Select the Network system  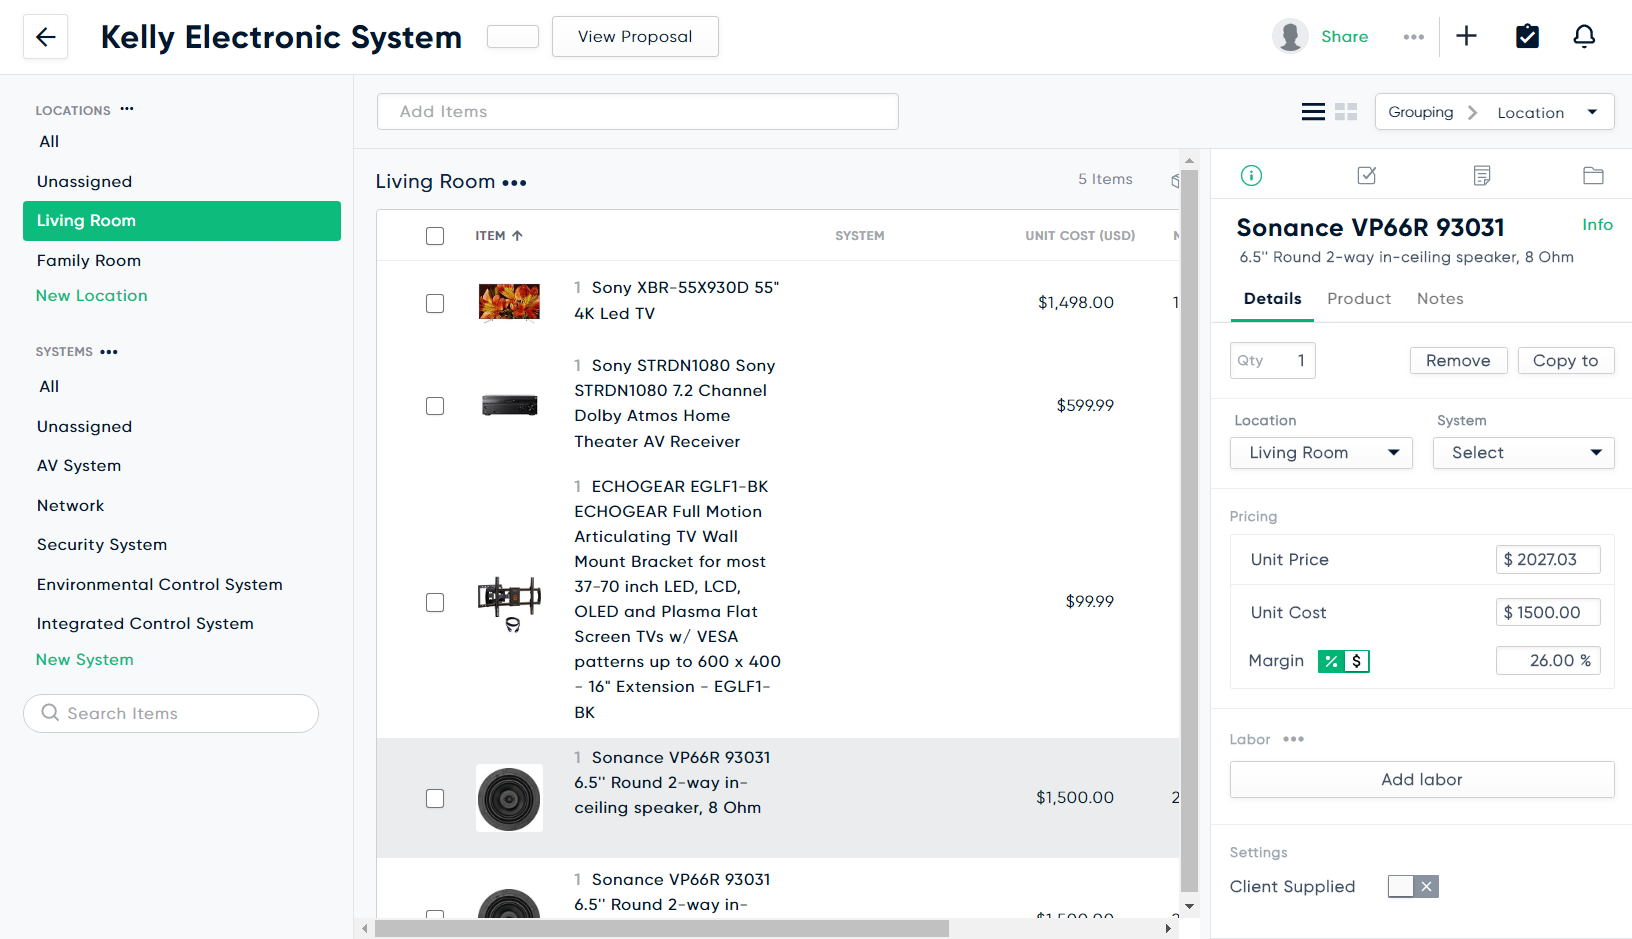tap(70, 506)
